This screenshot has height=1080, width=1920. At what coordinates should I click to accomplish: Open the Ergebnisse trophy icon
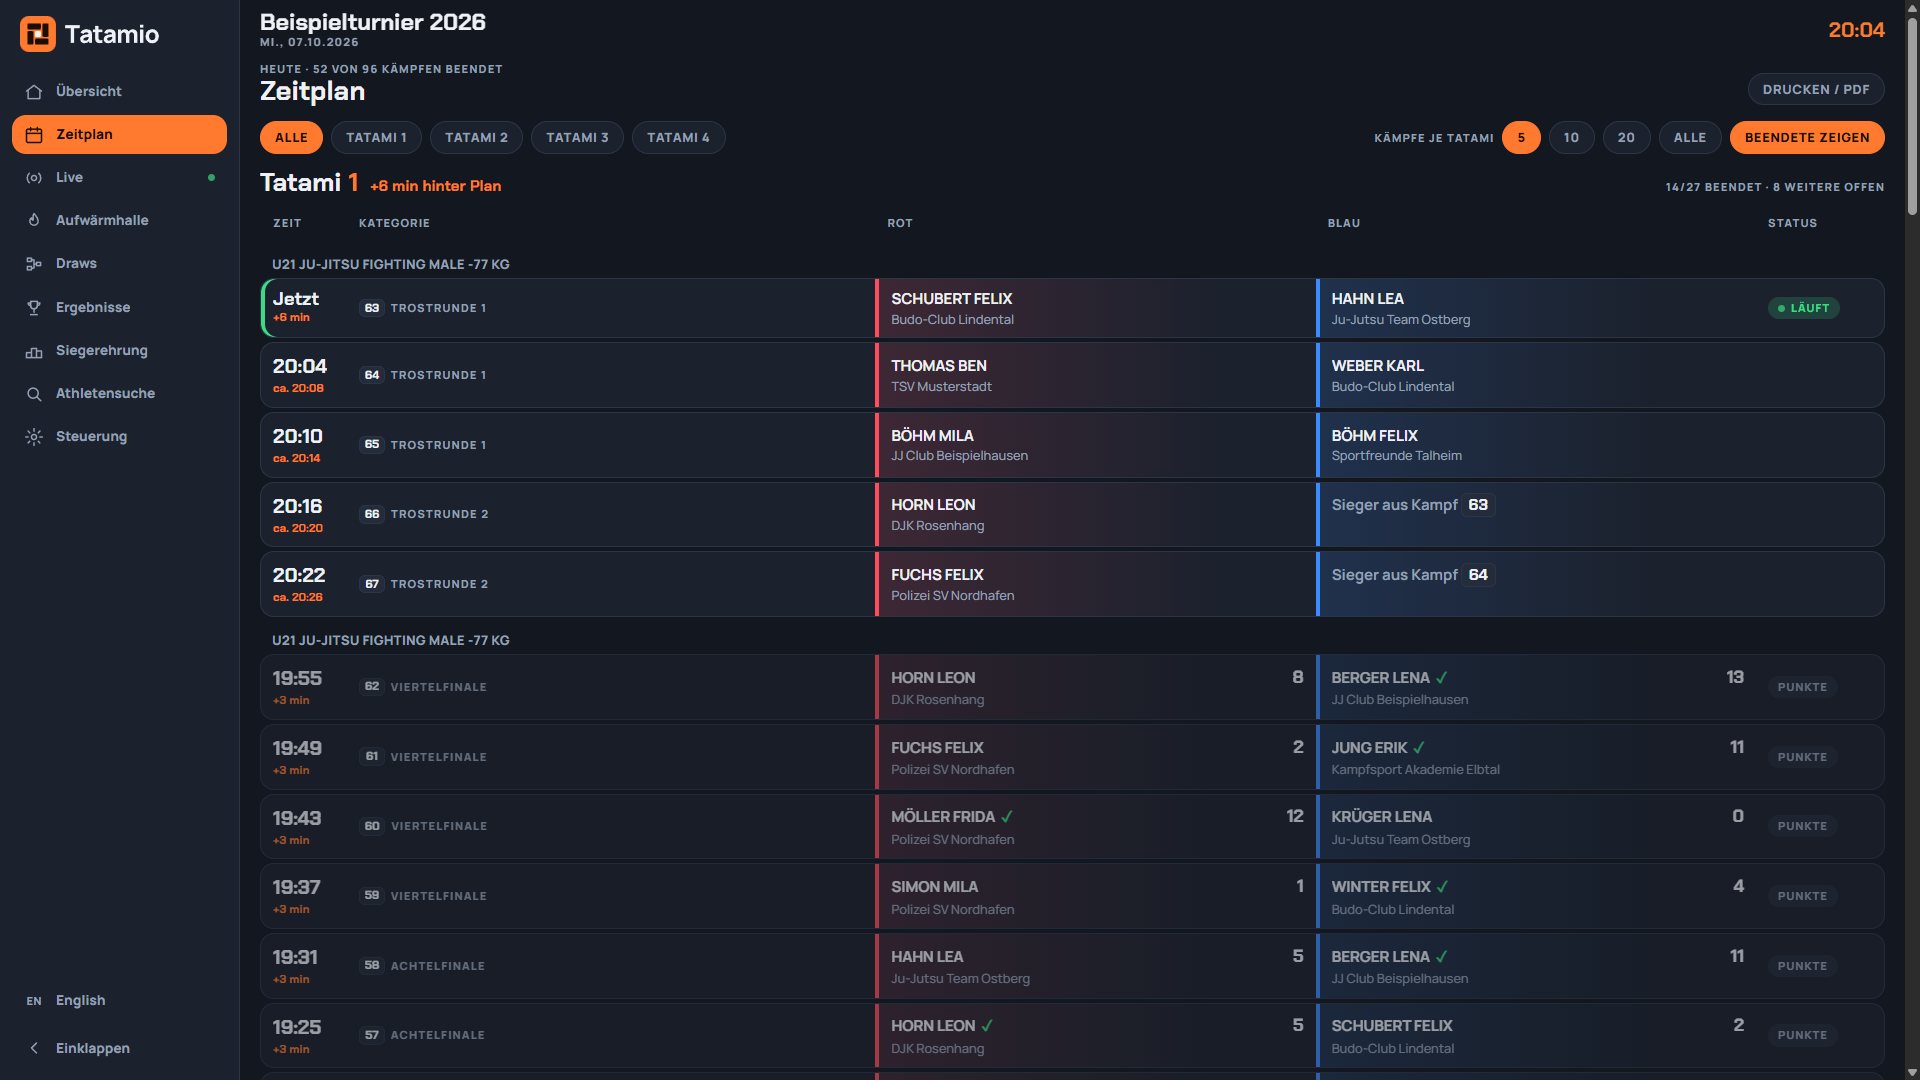34,308
